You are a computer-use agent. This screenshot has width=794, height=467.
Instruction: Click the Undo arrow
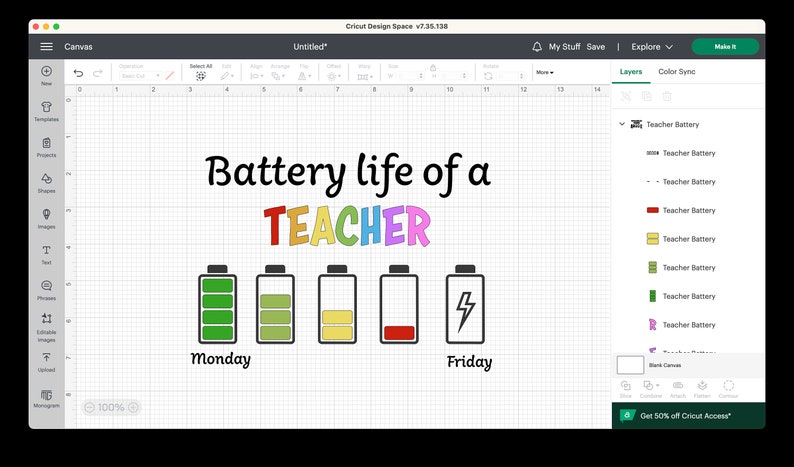click(78, 73)
